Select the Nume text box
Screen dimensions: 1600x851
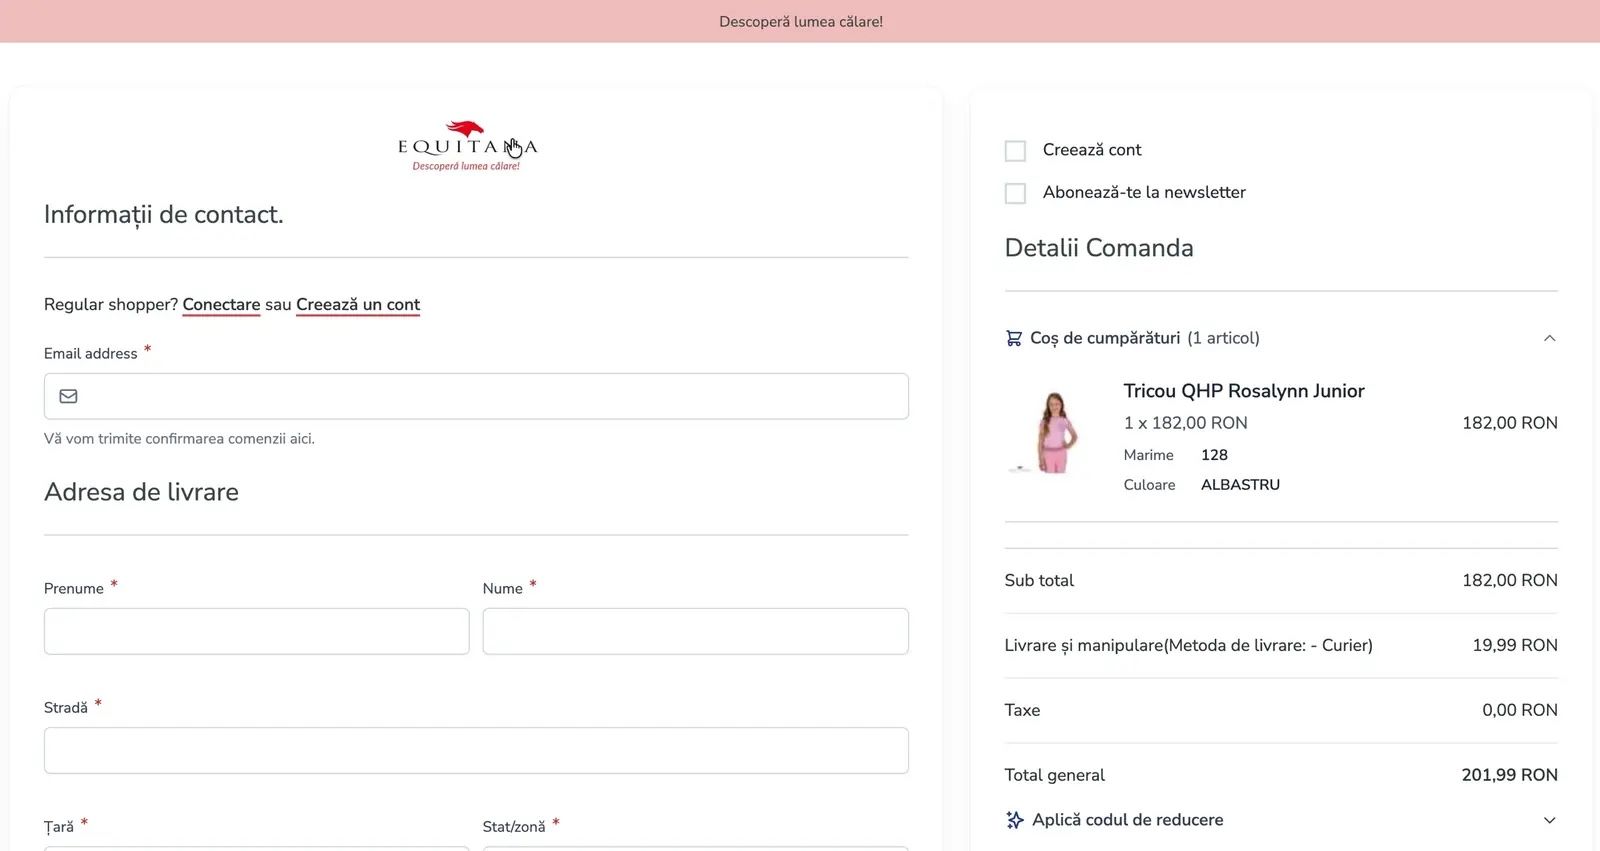[696, 631]
